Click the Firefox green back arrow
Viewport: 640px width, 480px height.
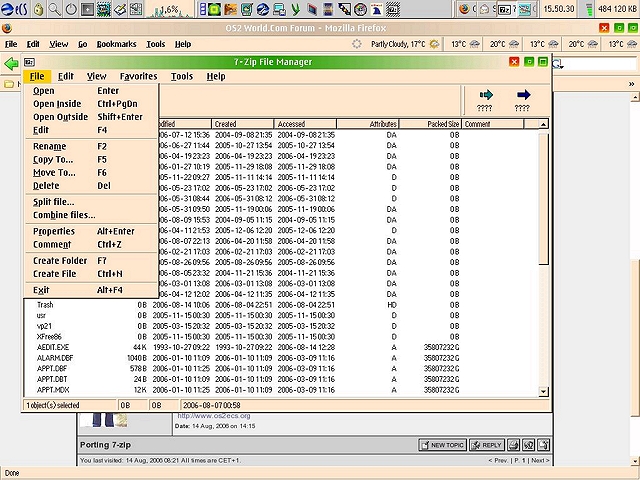11,63
